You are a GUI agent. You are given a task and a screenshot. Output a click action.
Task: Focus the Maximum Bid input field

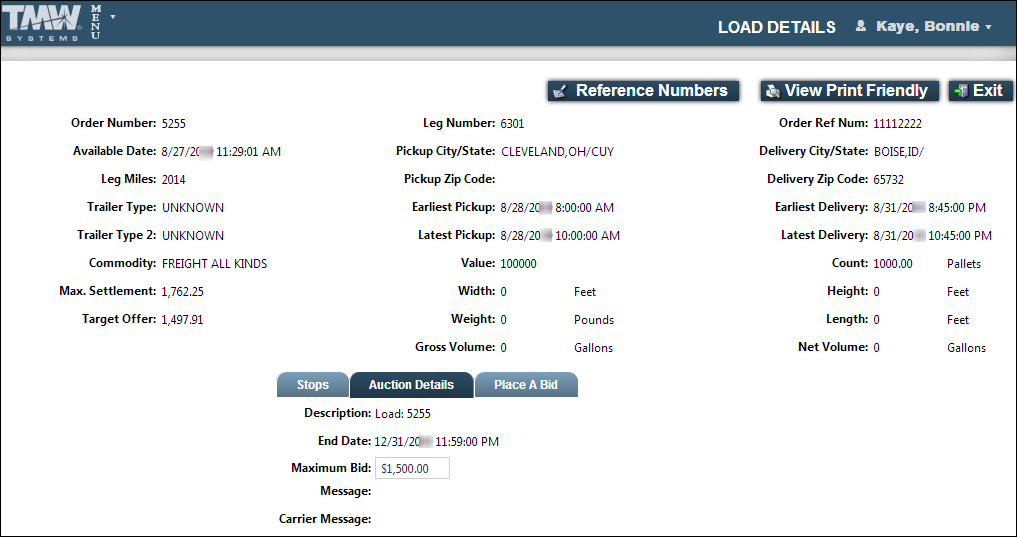point(411,468)
